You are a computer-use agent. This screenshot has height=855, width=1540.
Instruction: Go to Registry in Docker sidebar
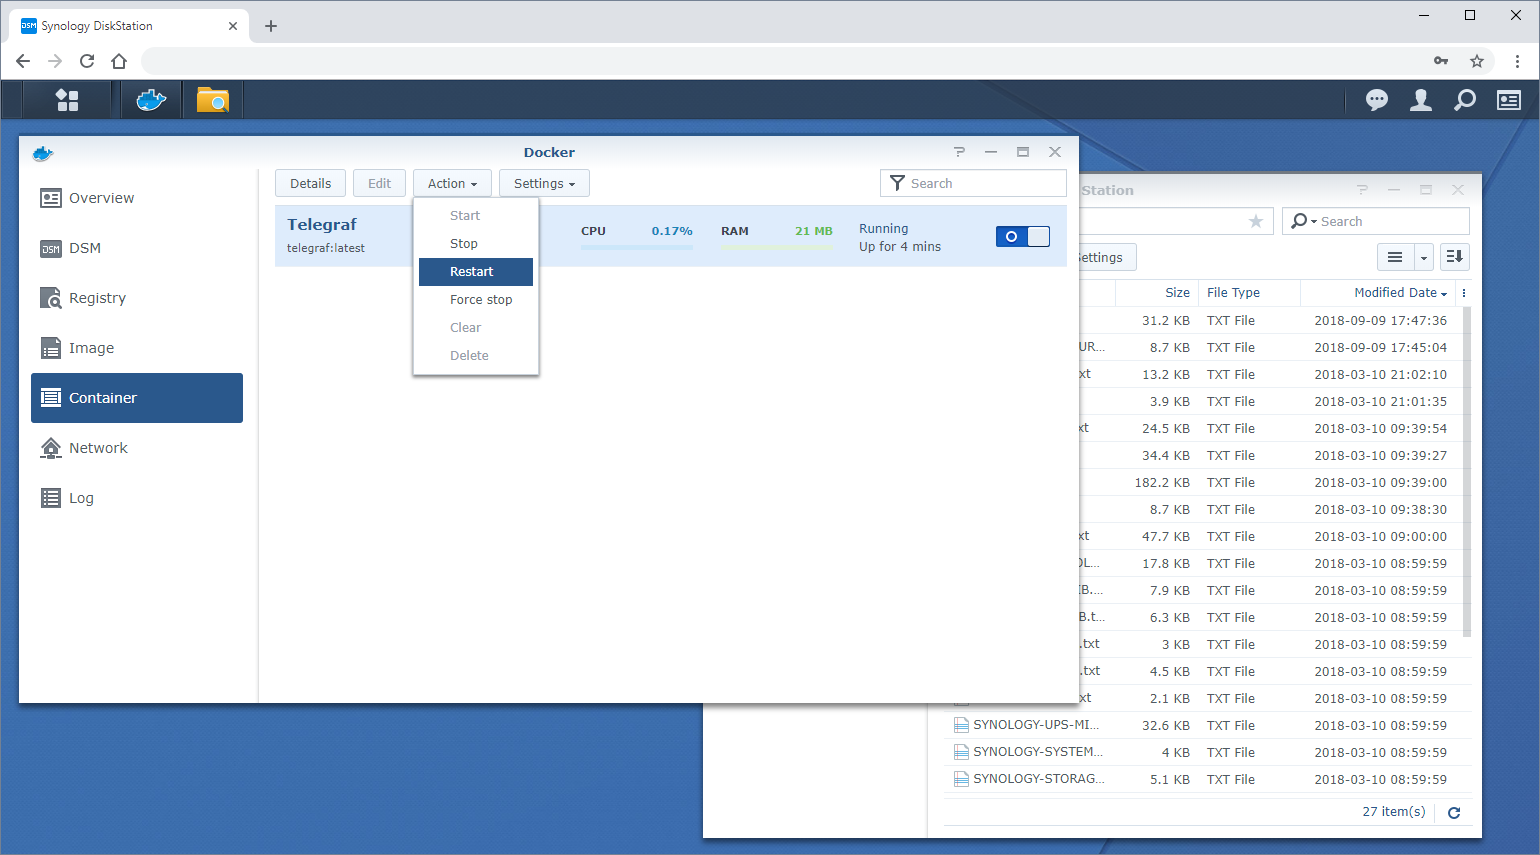tap(137, 298)
